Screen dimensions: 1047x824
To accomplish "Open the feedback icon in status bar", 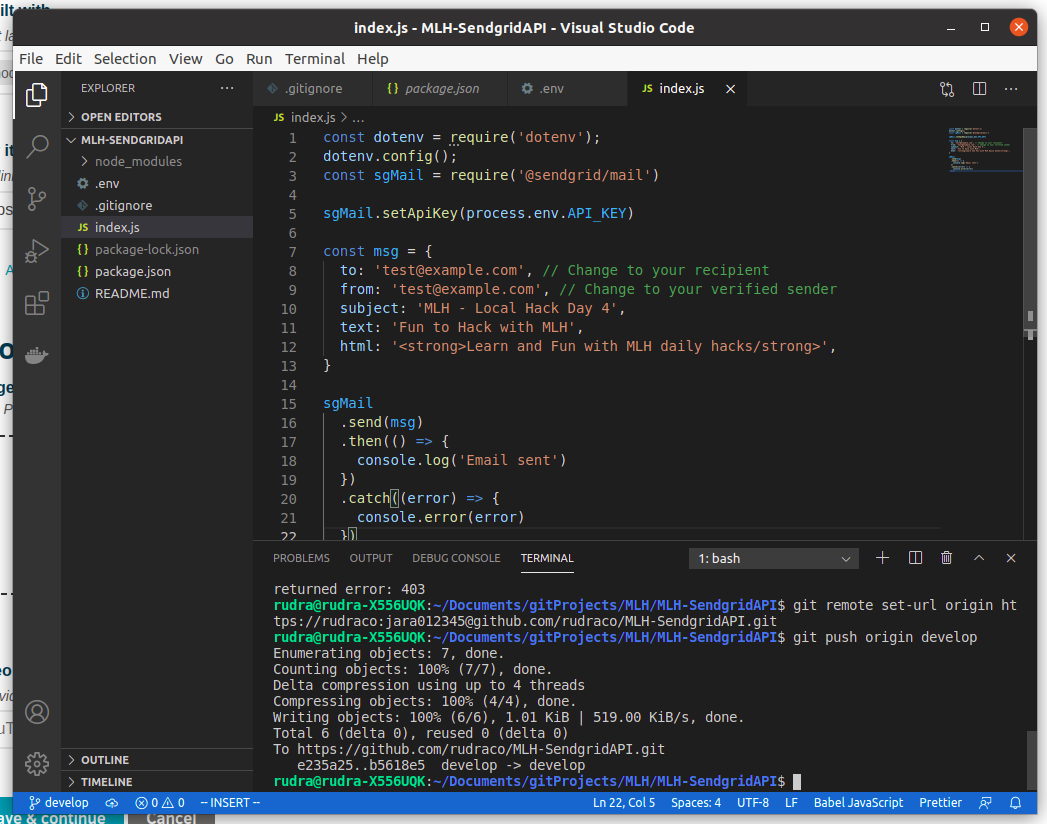I will point(985,803).
